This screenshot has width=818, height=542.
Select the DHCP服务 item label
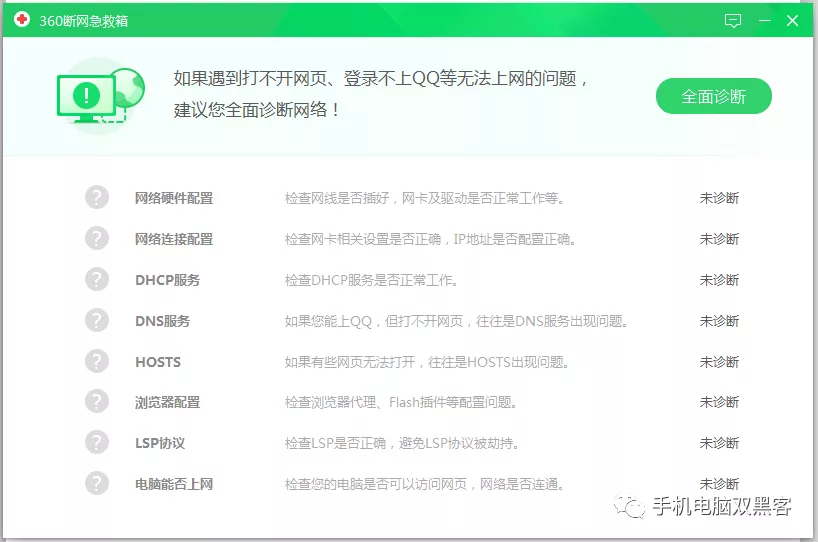(x=167, y=280)
